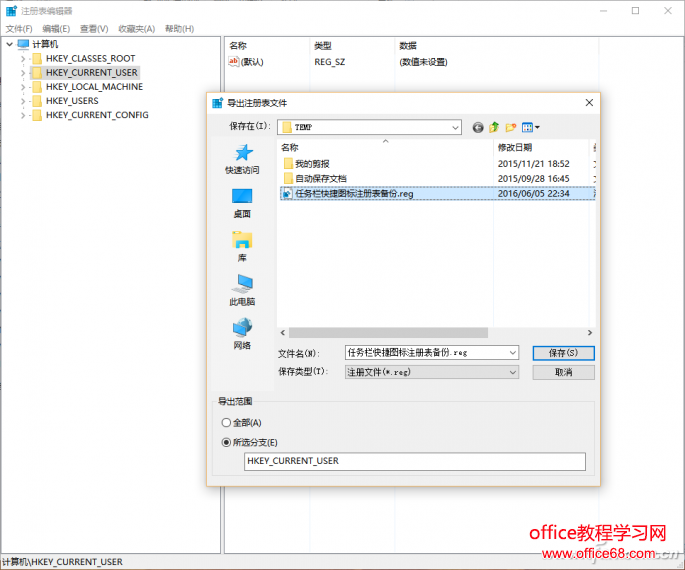The width and height of the screenshot is (685, 570).
Task: Select HKEY_LOCAL_MACHINE in the registry tree
Action: pyautogui.click(x=94, y=87)
